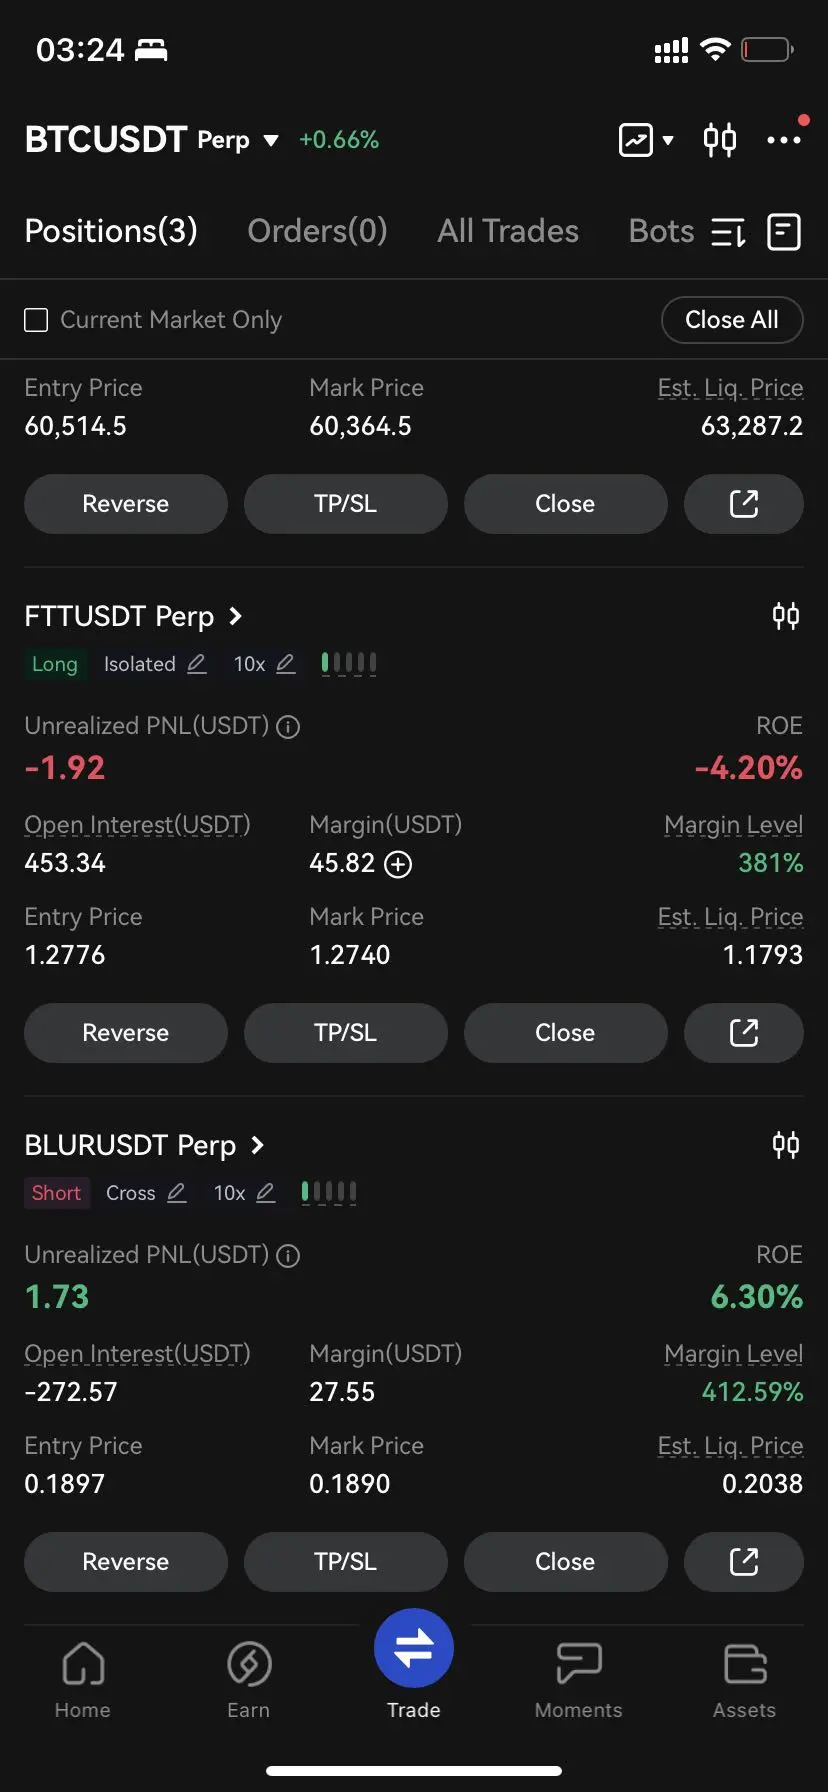Add margin with plus icon beside 45.82

click(398, 864)
